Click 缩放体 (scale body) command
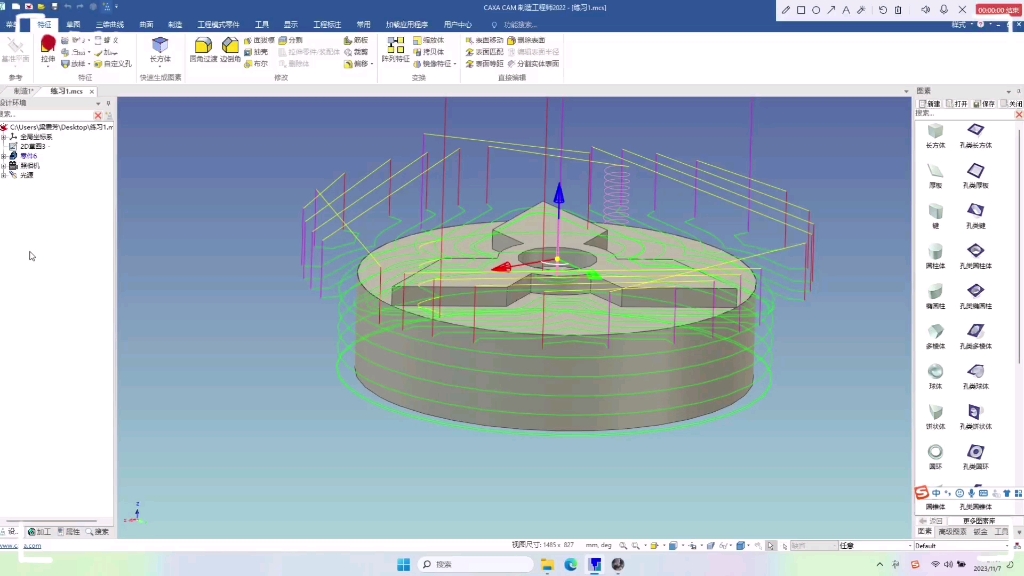This screenshot has height=576, width=1024. pos(428,40)
